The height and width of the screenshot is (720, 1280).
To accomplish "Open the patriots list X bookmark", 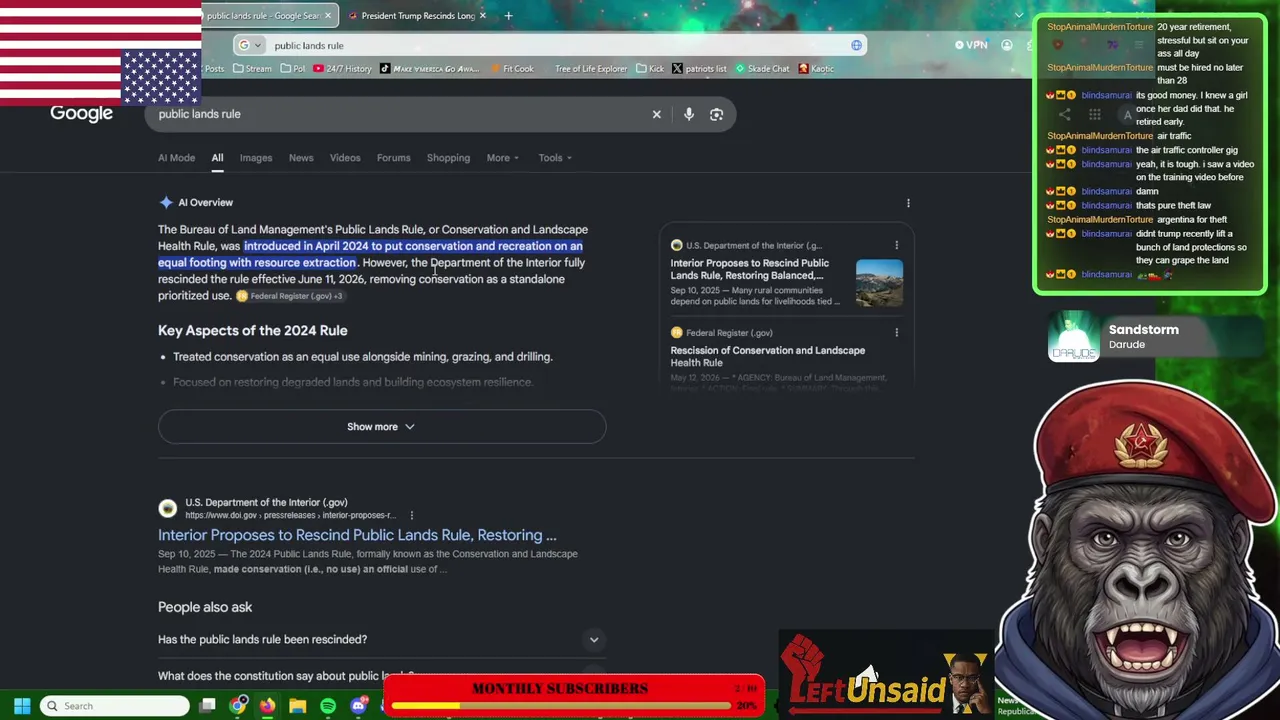I will [699, 69].
